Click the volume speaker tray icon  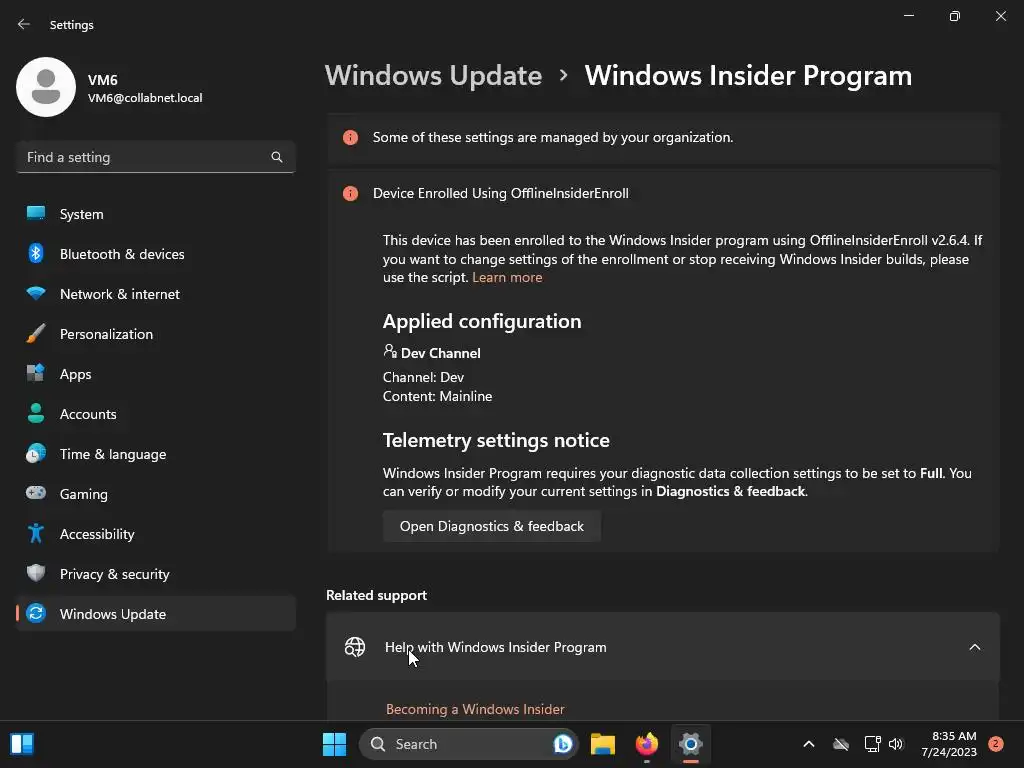(x=896, y=744)
